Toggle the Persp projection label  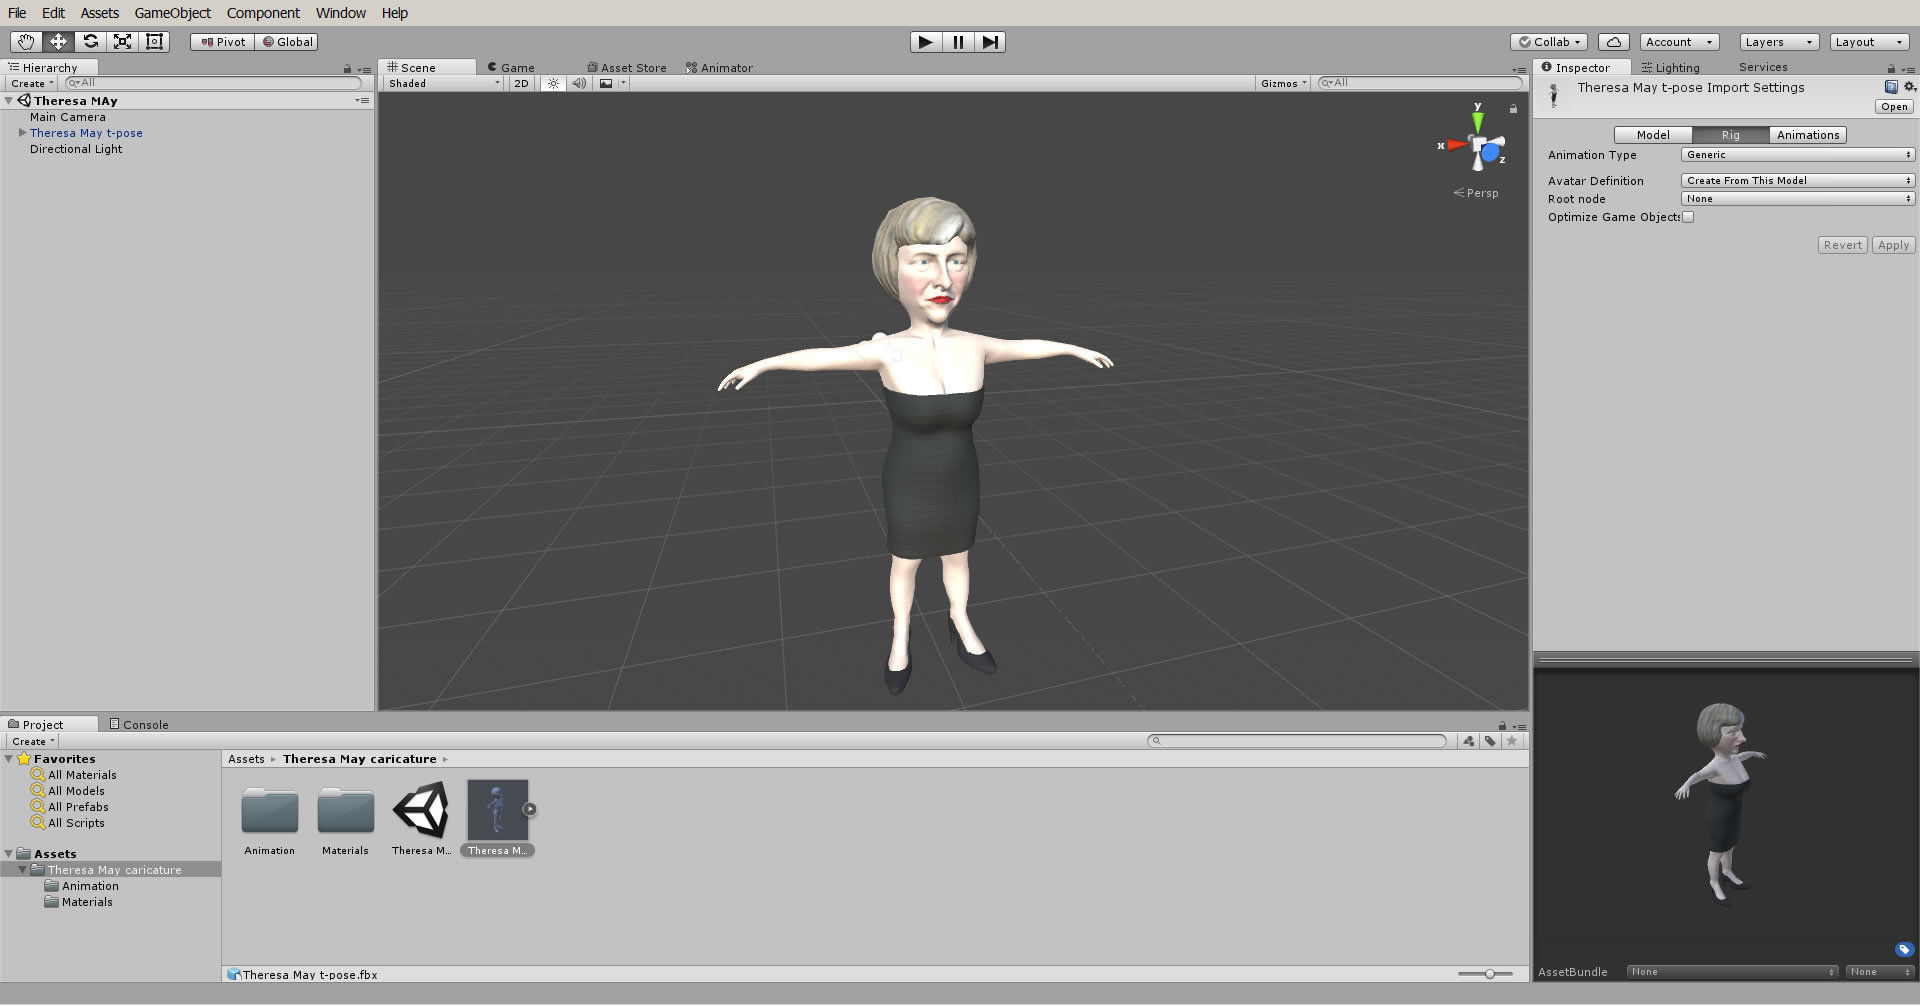tap(1476, 193)
